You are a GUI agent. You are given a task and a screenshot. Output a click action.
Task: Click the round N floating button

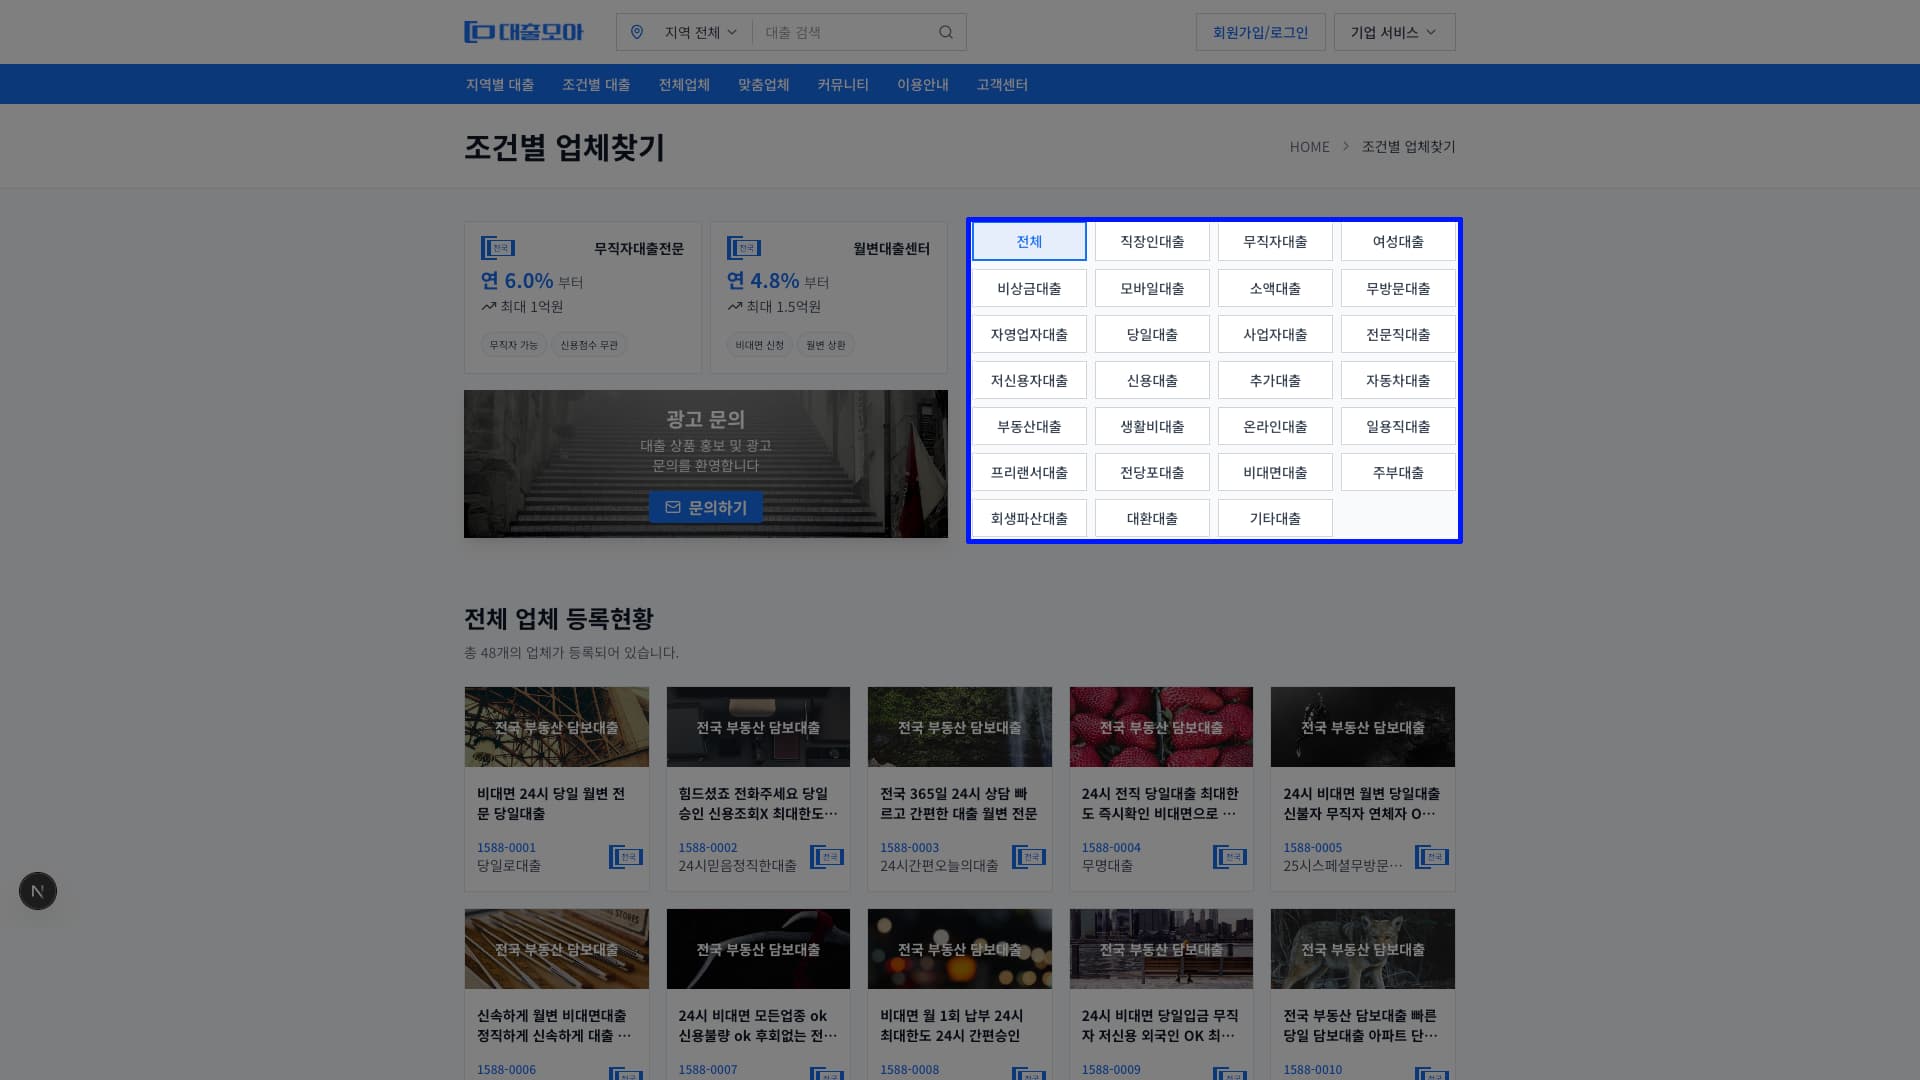37,890
